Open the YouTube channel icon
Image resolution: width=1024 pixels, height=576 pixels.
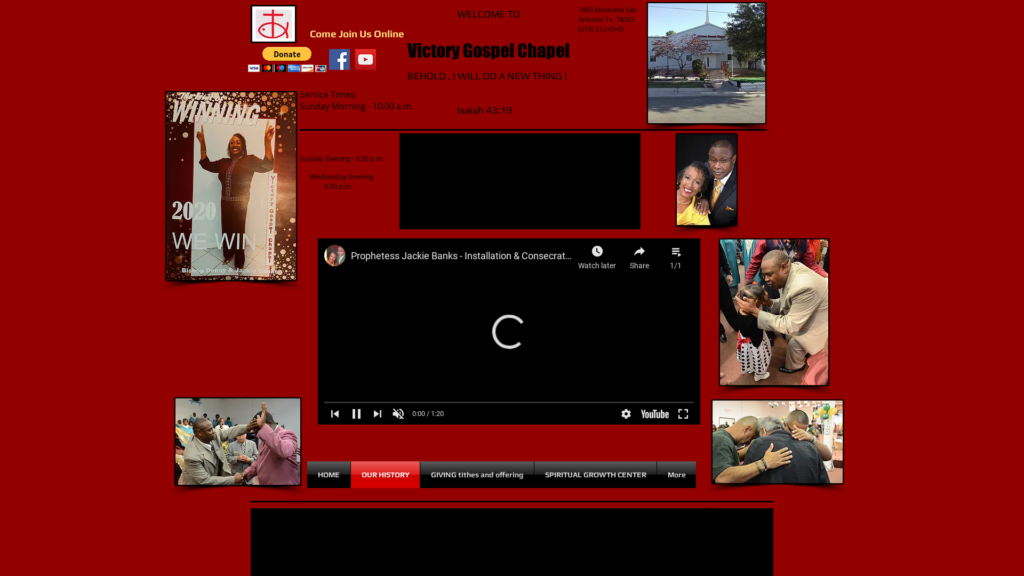[x=365, y=60]
